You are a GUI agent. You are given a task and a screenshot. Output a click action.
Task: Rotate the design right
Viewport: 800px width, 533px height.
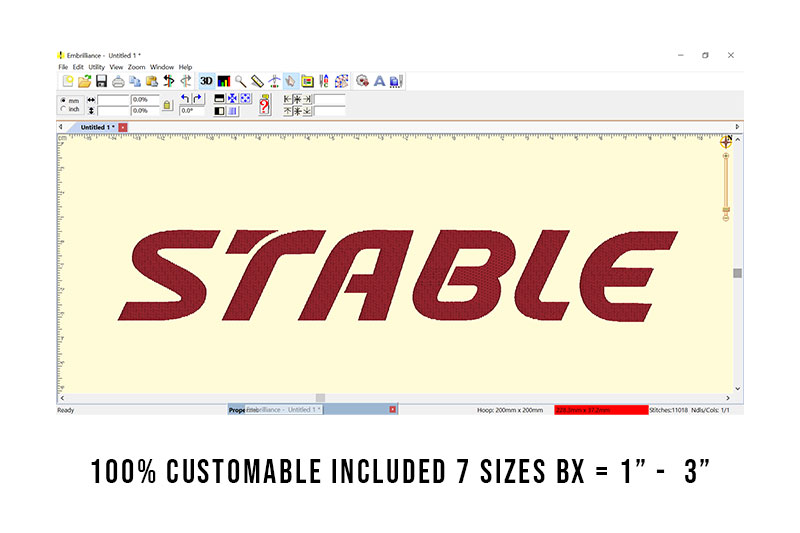click(197, 98)
